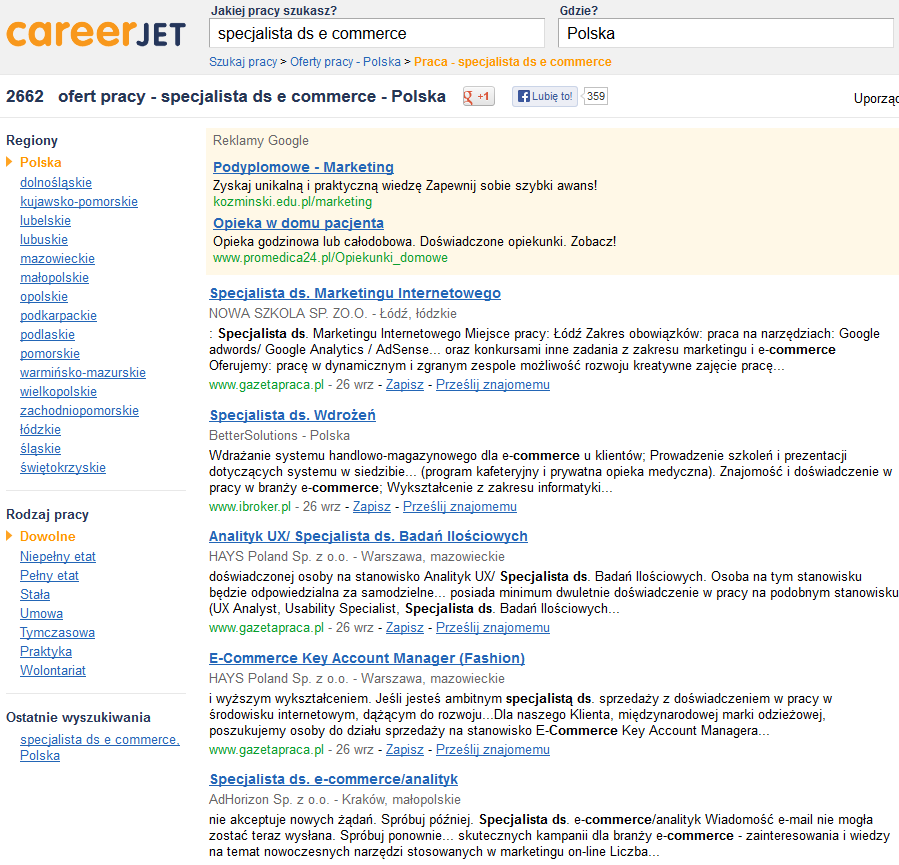Viewport: 899px width, 865px height.
Task: Filter by Tymczasowa job type
Action: [x=57, y=632]
